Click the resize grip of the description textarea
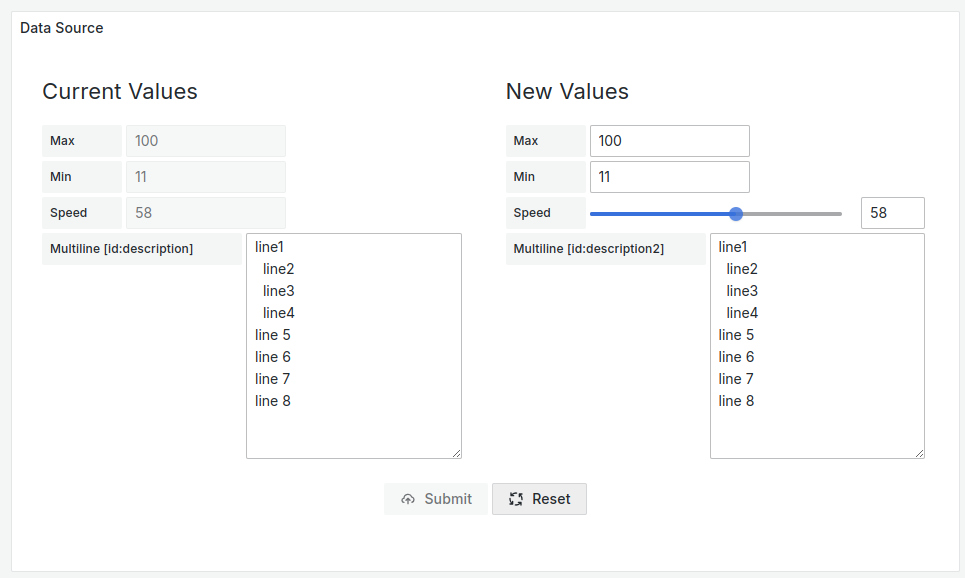Screen dimensions: 965x578 (457, 454)
